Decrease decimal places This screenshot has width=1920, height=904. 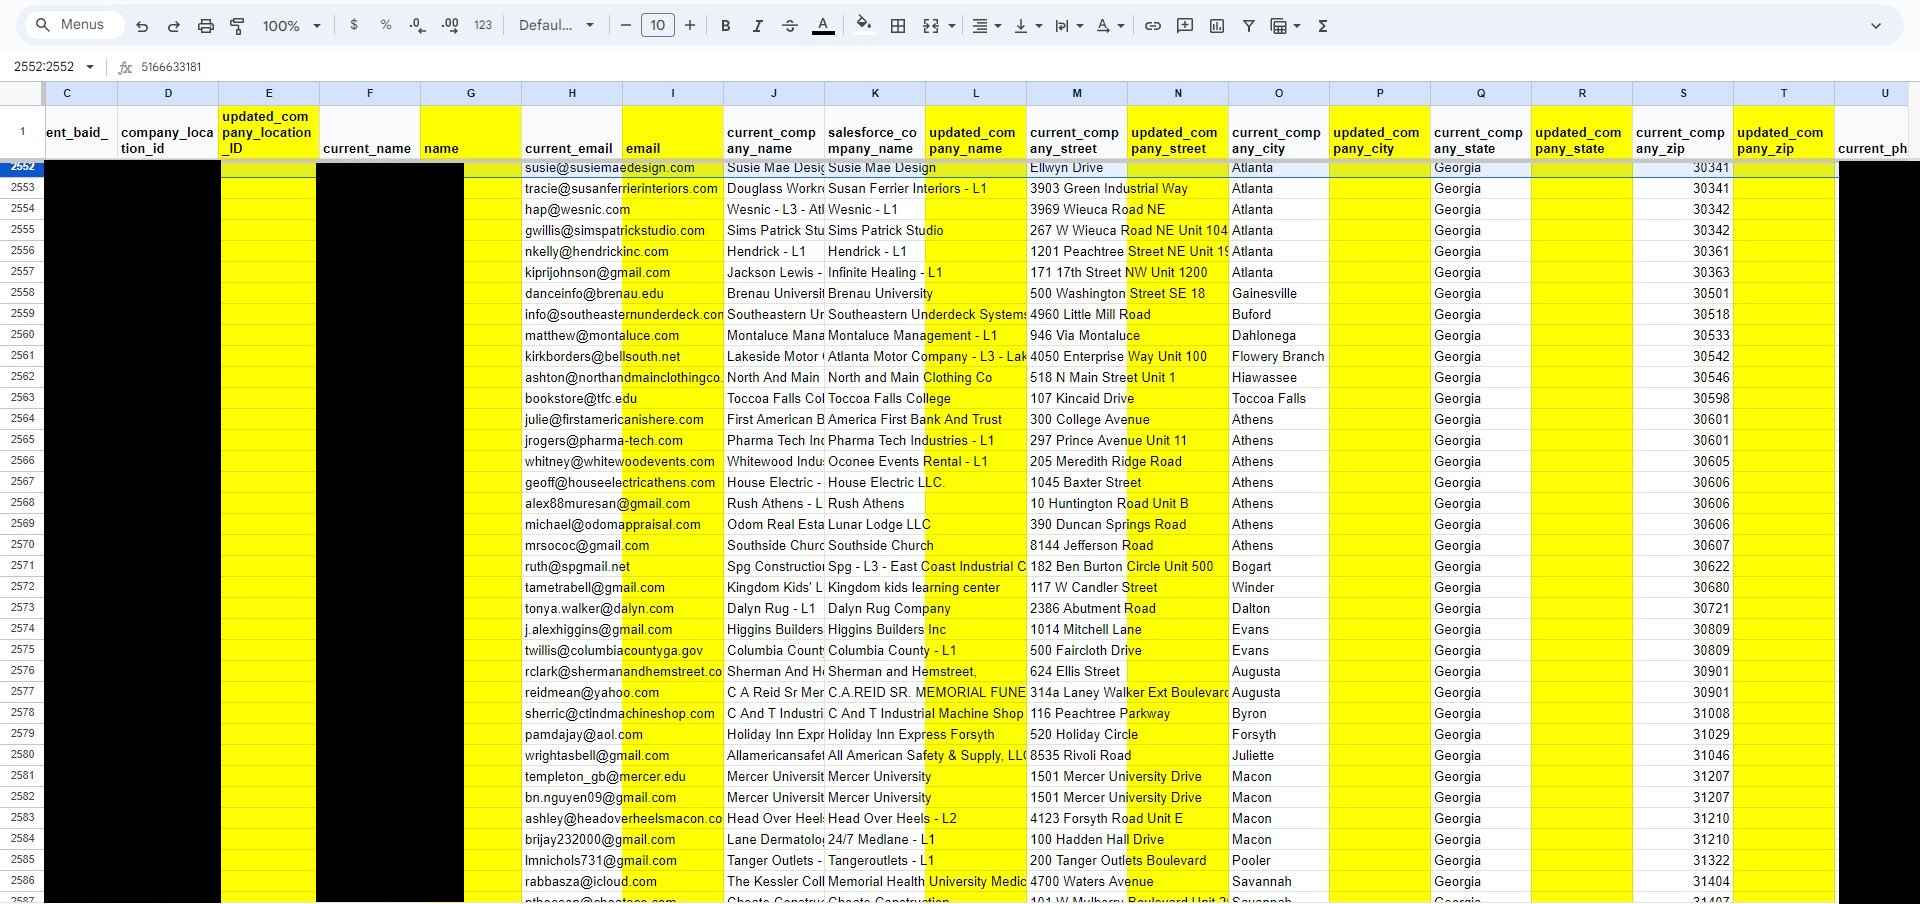pos(418,26)
